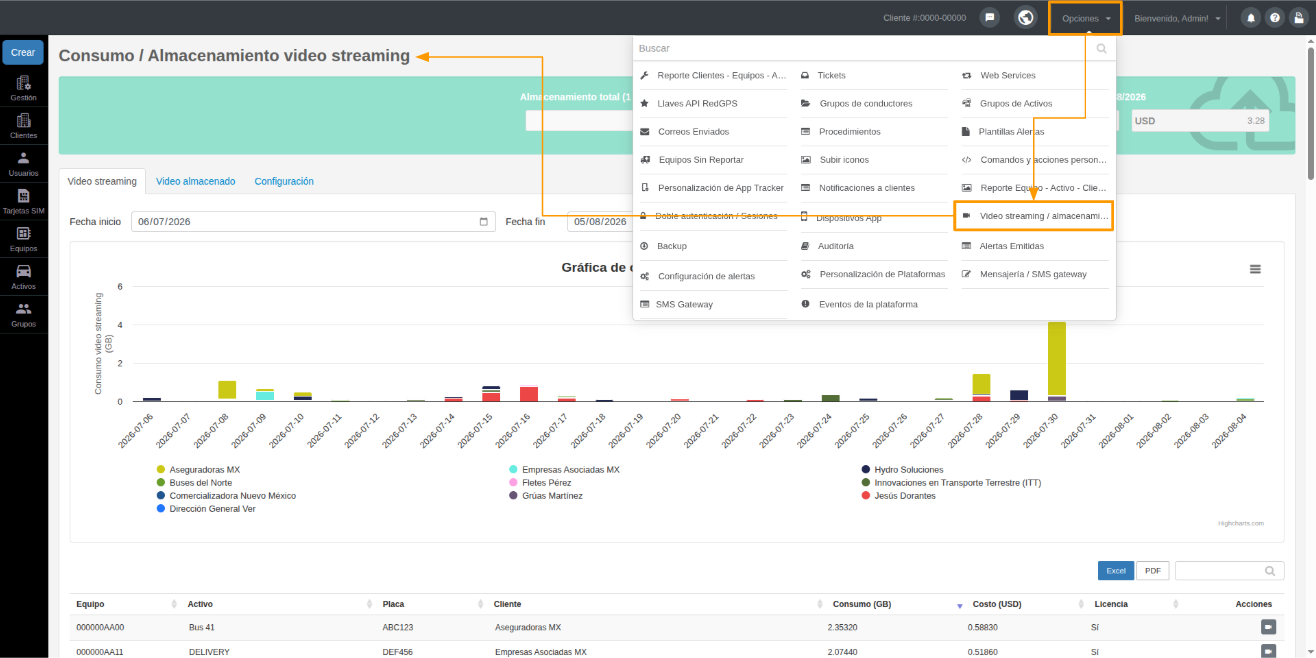Open the Fecha inicio calendar picker
The image size is (1316, 658).
[484, 222]
